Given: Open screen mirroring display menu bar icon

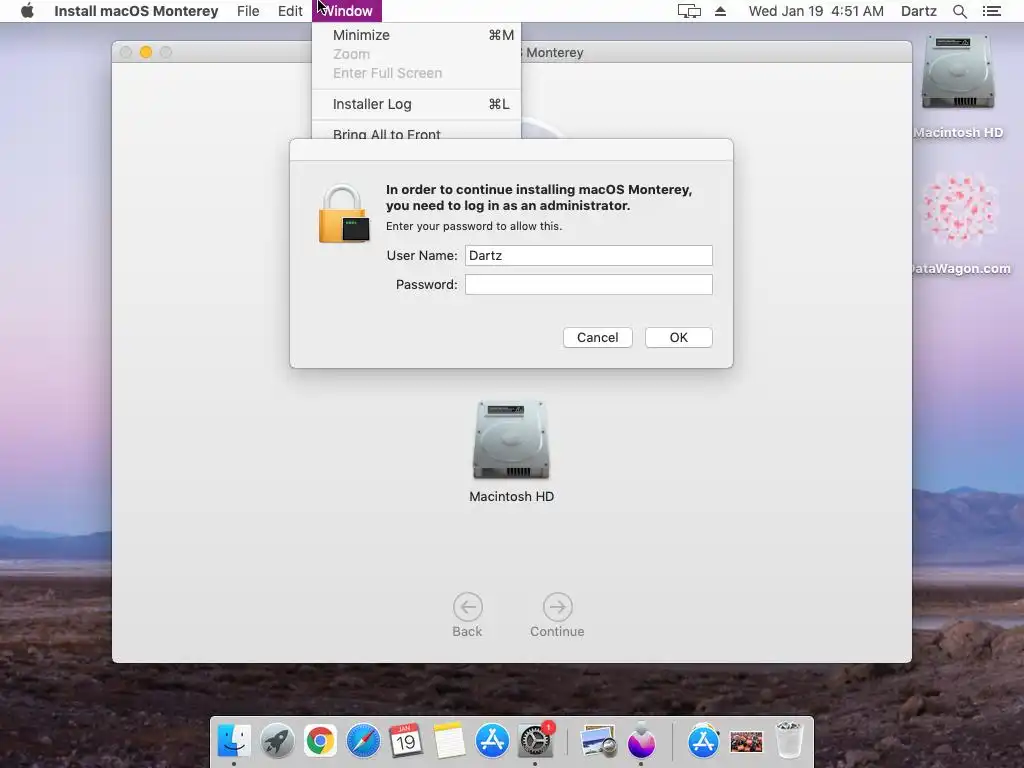Looking at the screenshot, I should point(689,11).
